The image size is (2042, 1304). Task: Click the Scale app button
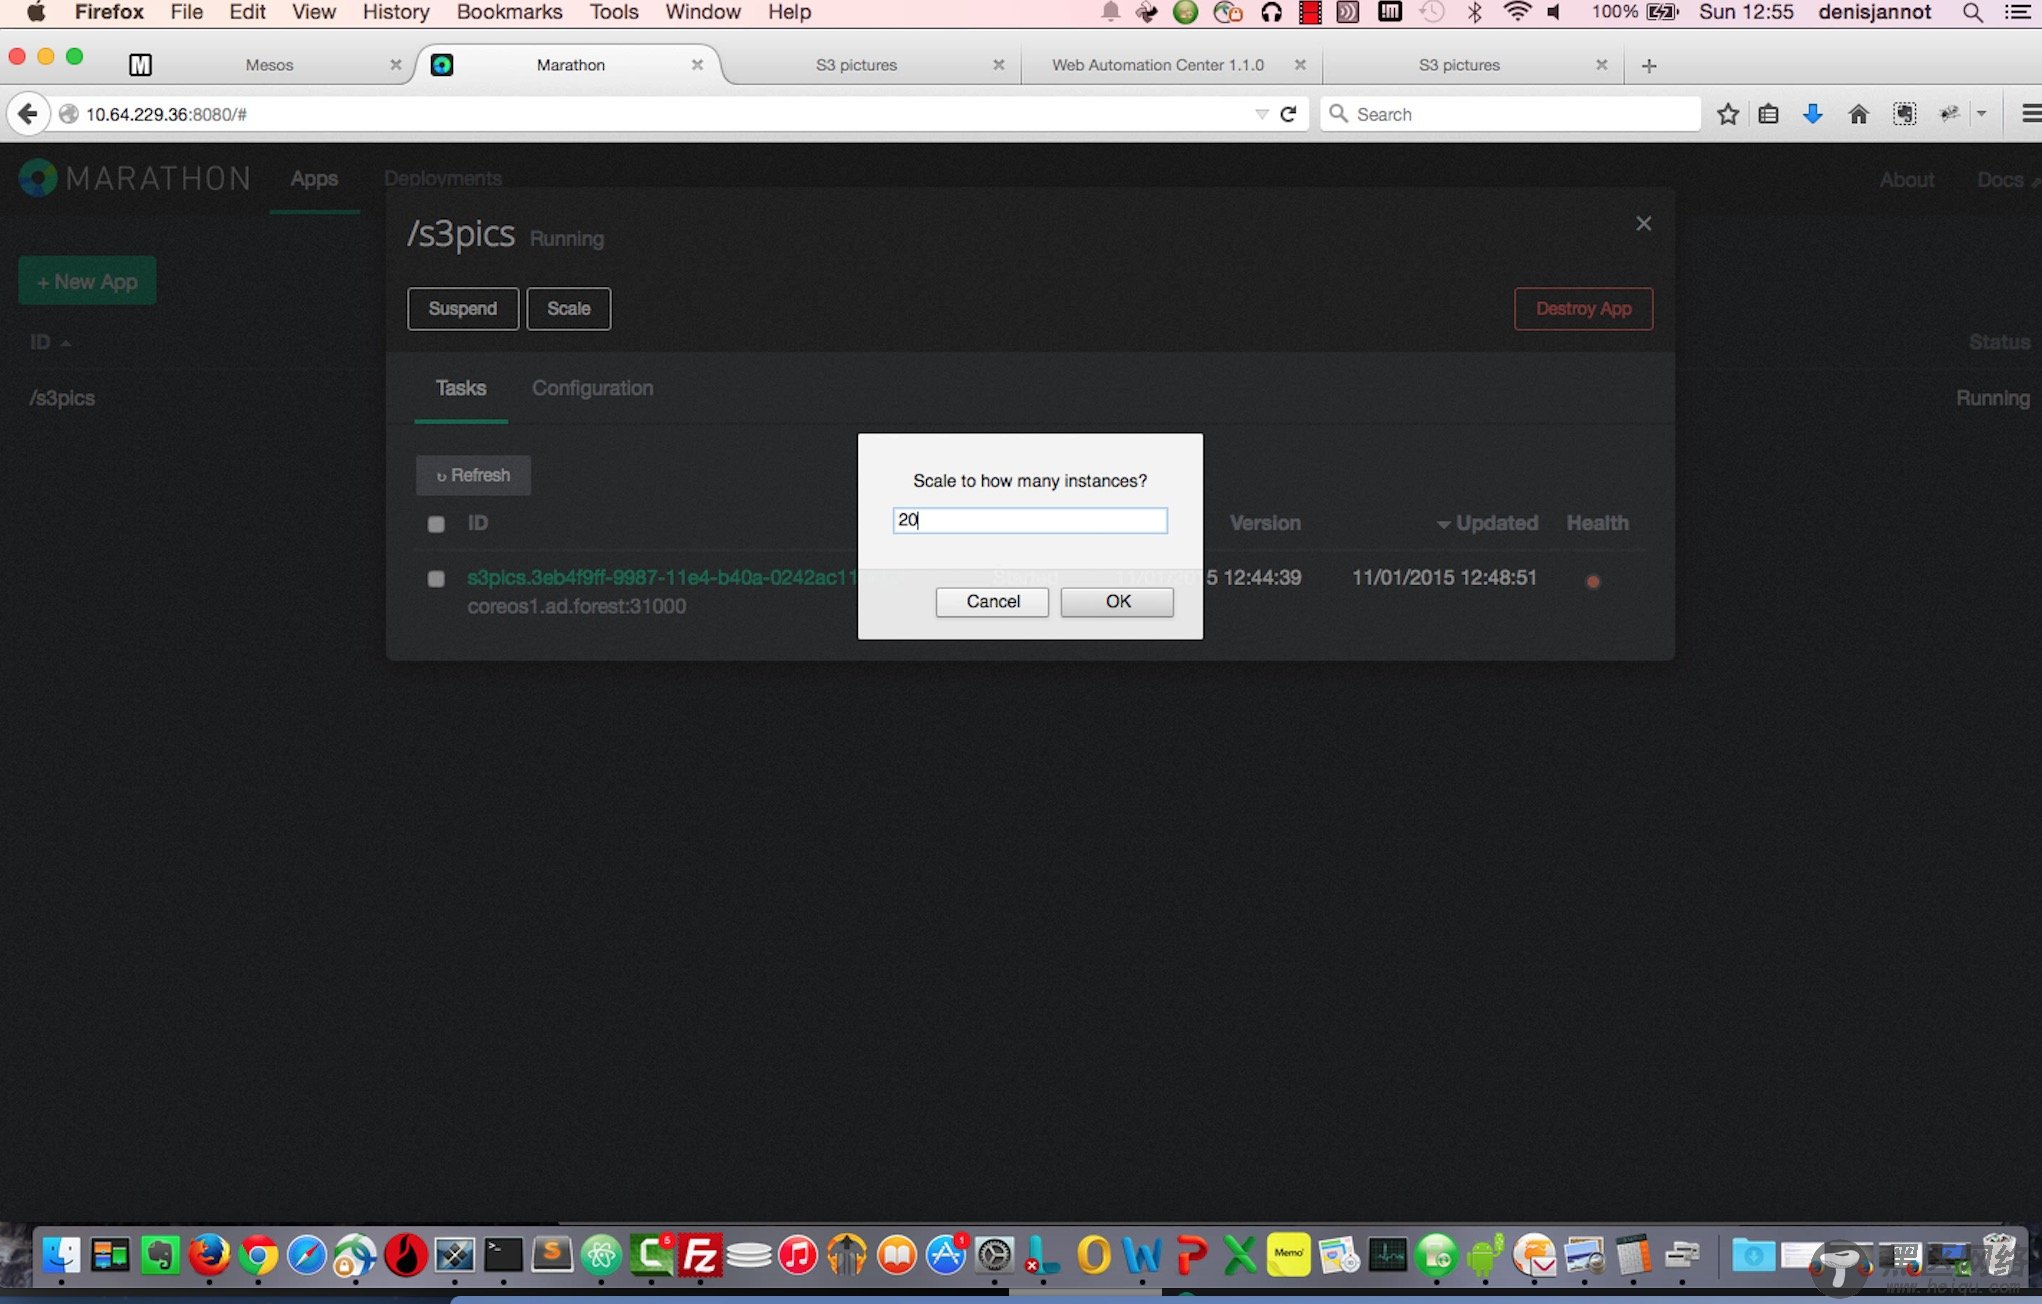(569, 308)
